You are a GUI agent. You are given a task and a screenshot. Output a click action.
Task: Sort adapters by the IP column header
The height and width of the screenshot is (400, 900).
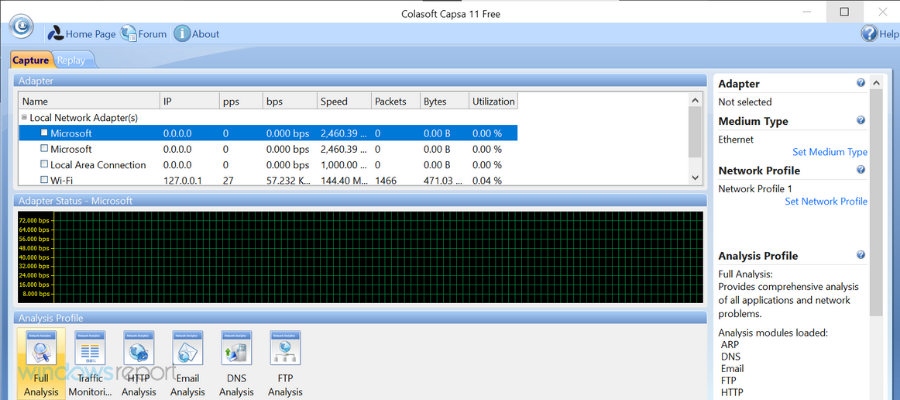189,102
